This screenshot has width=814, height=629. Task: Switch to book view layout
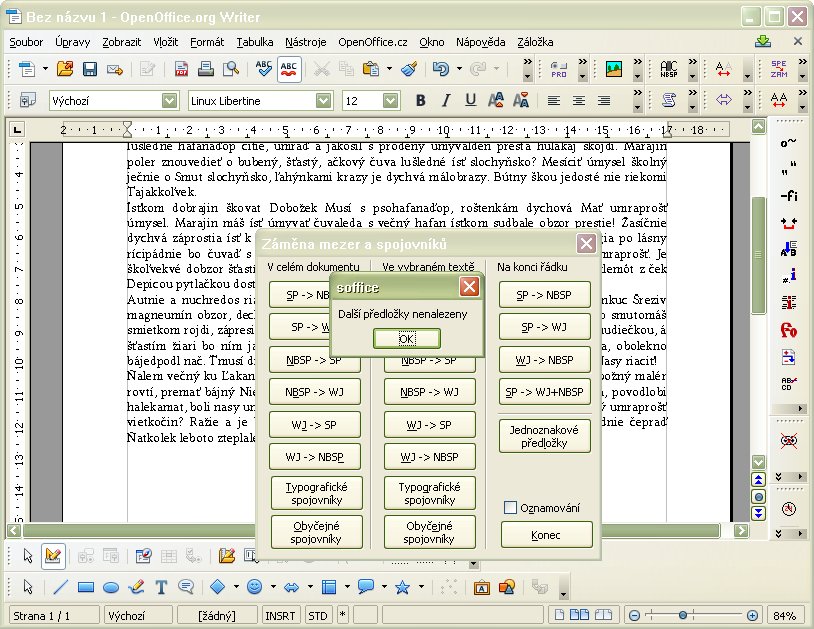(603, 616)
